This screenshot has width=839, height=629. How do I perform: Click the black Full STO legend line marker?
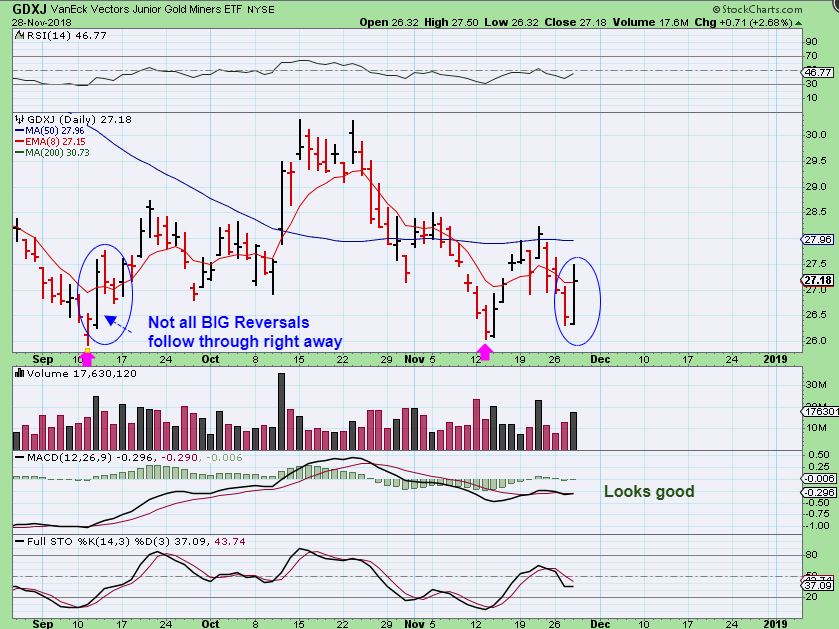(x=20, y=542)
